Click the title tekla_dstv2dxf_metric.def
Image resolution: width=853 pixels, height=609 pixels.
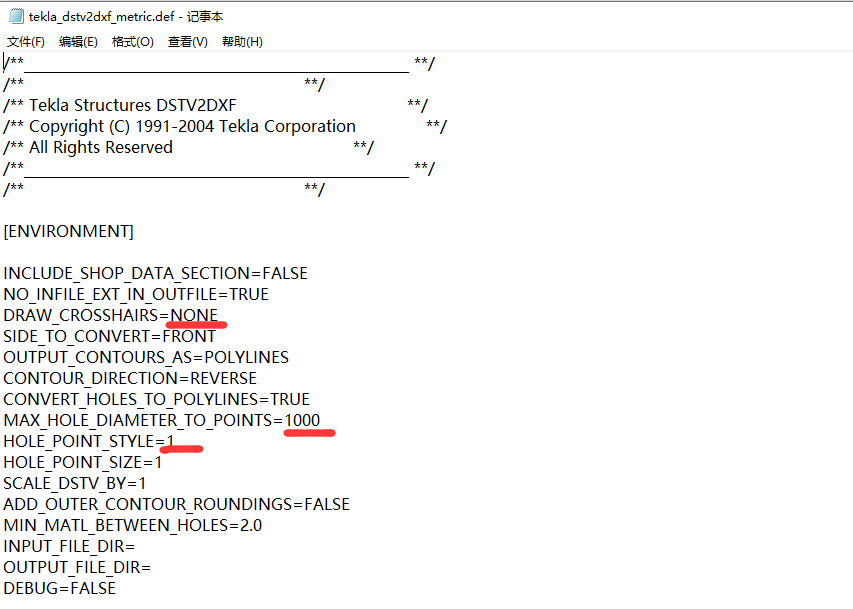click(x=101, y=17)
